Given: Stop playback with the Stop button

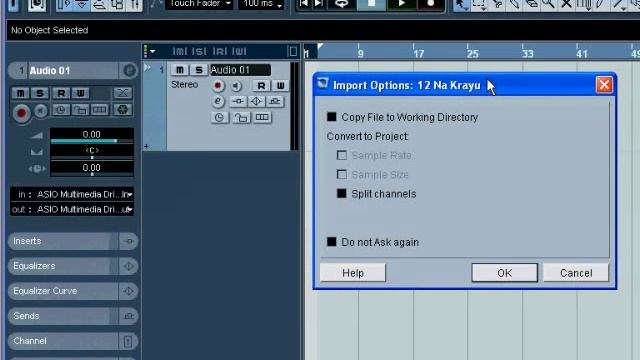Looking at the screenshot, I should (x=371, y=4).
